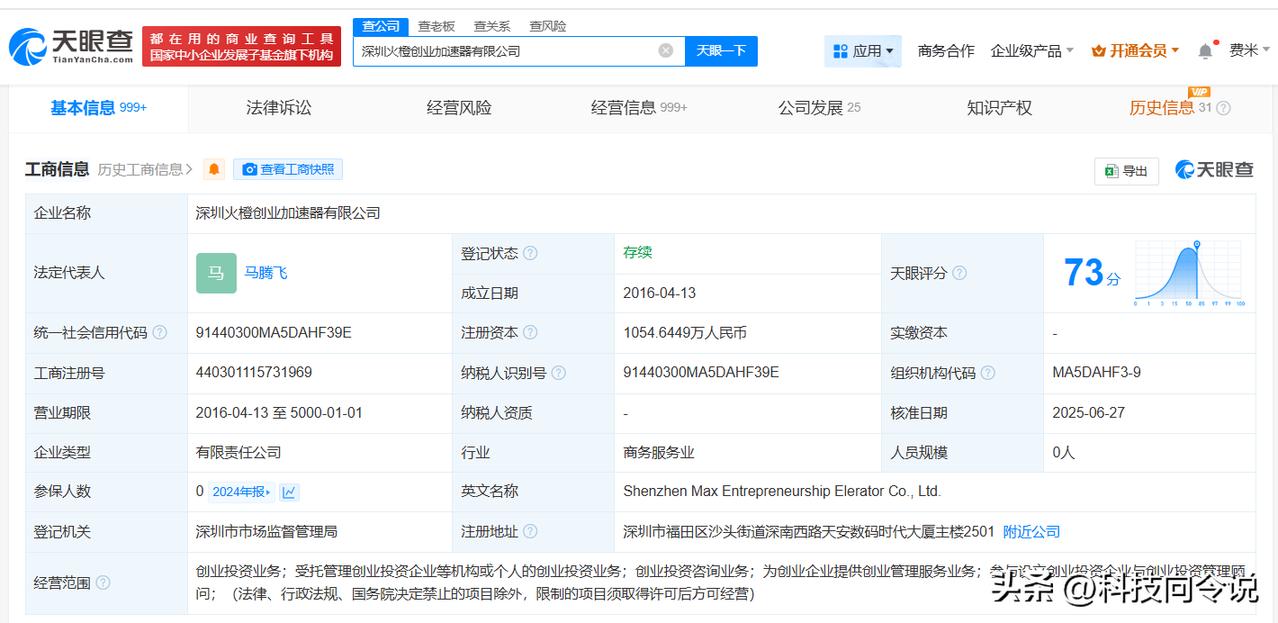
Task: Click the 存续 registration status value
Action: coord(638,252)
